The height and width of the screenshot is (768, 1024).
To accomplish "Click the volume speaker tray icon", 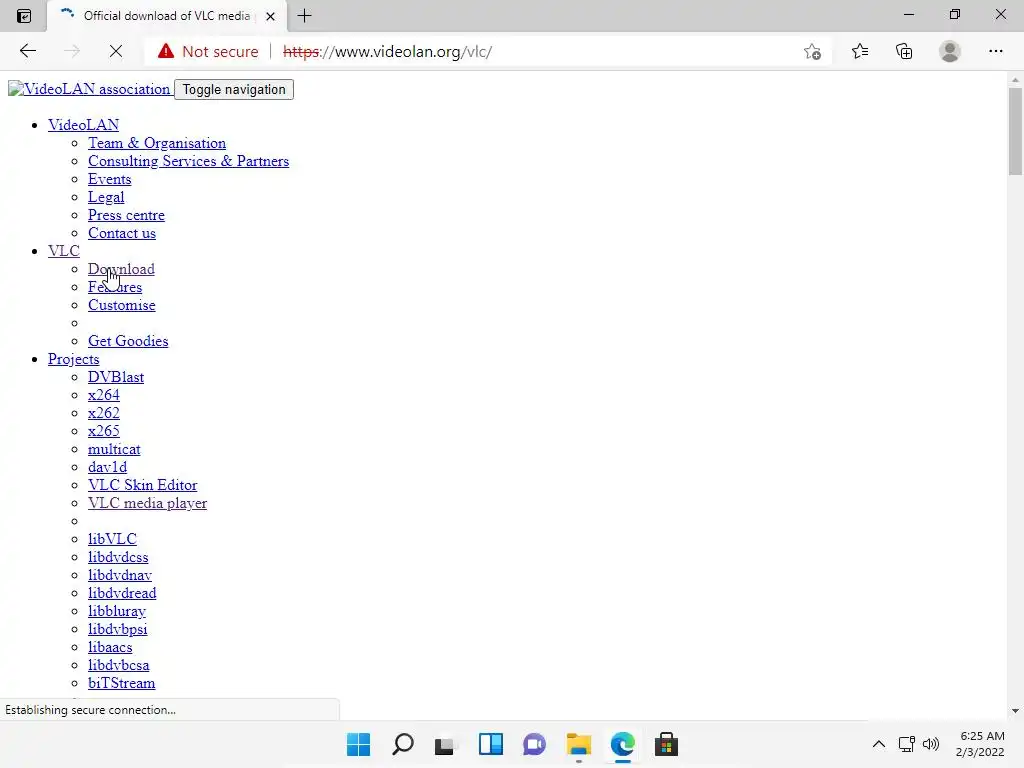I will [x=931, y=744].
